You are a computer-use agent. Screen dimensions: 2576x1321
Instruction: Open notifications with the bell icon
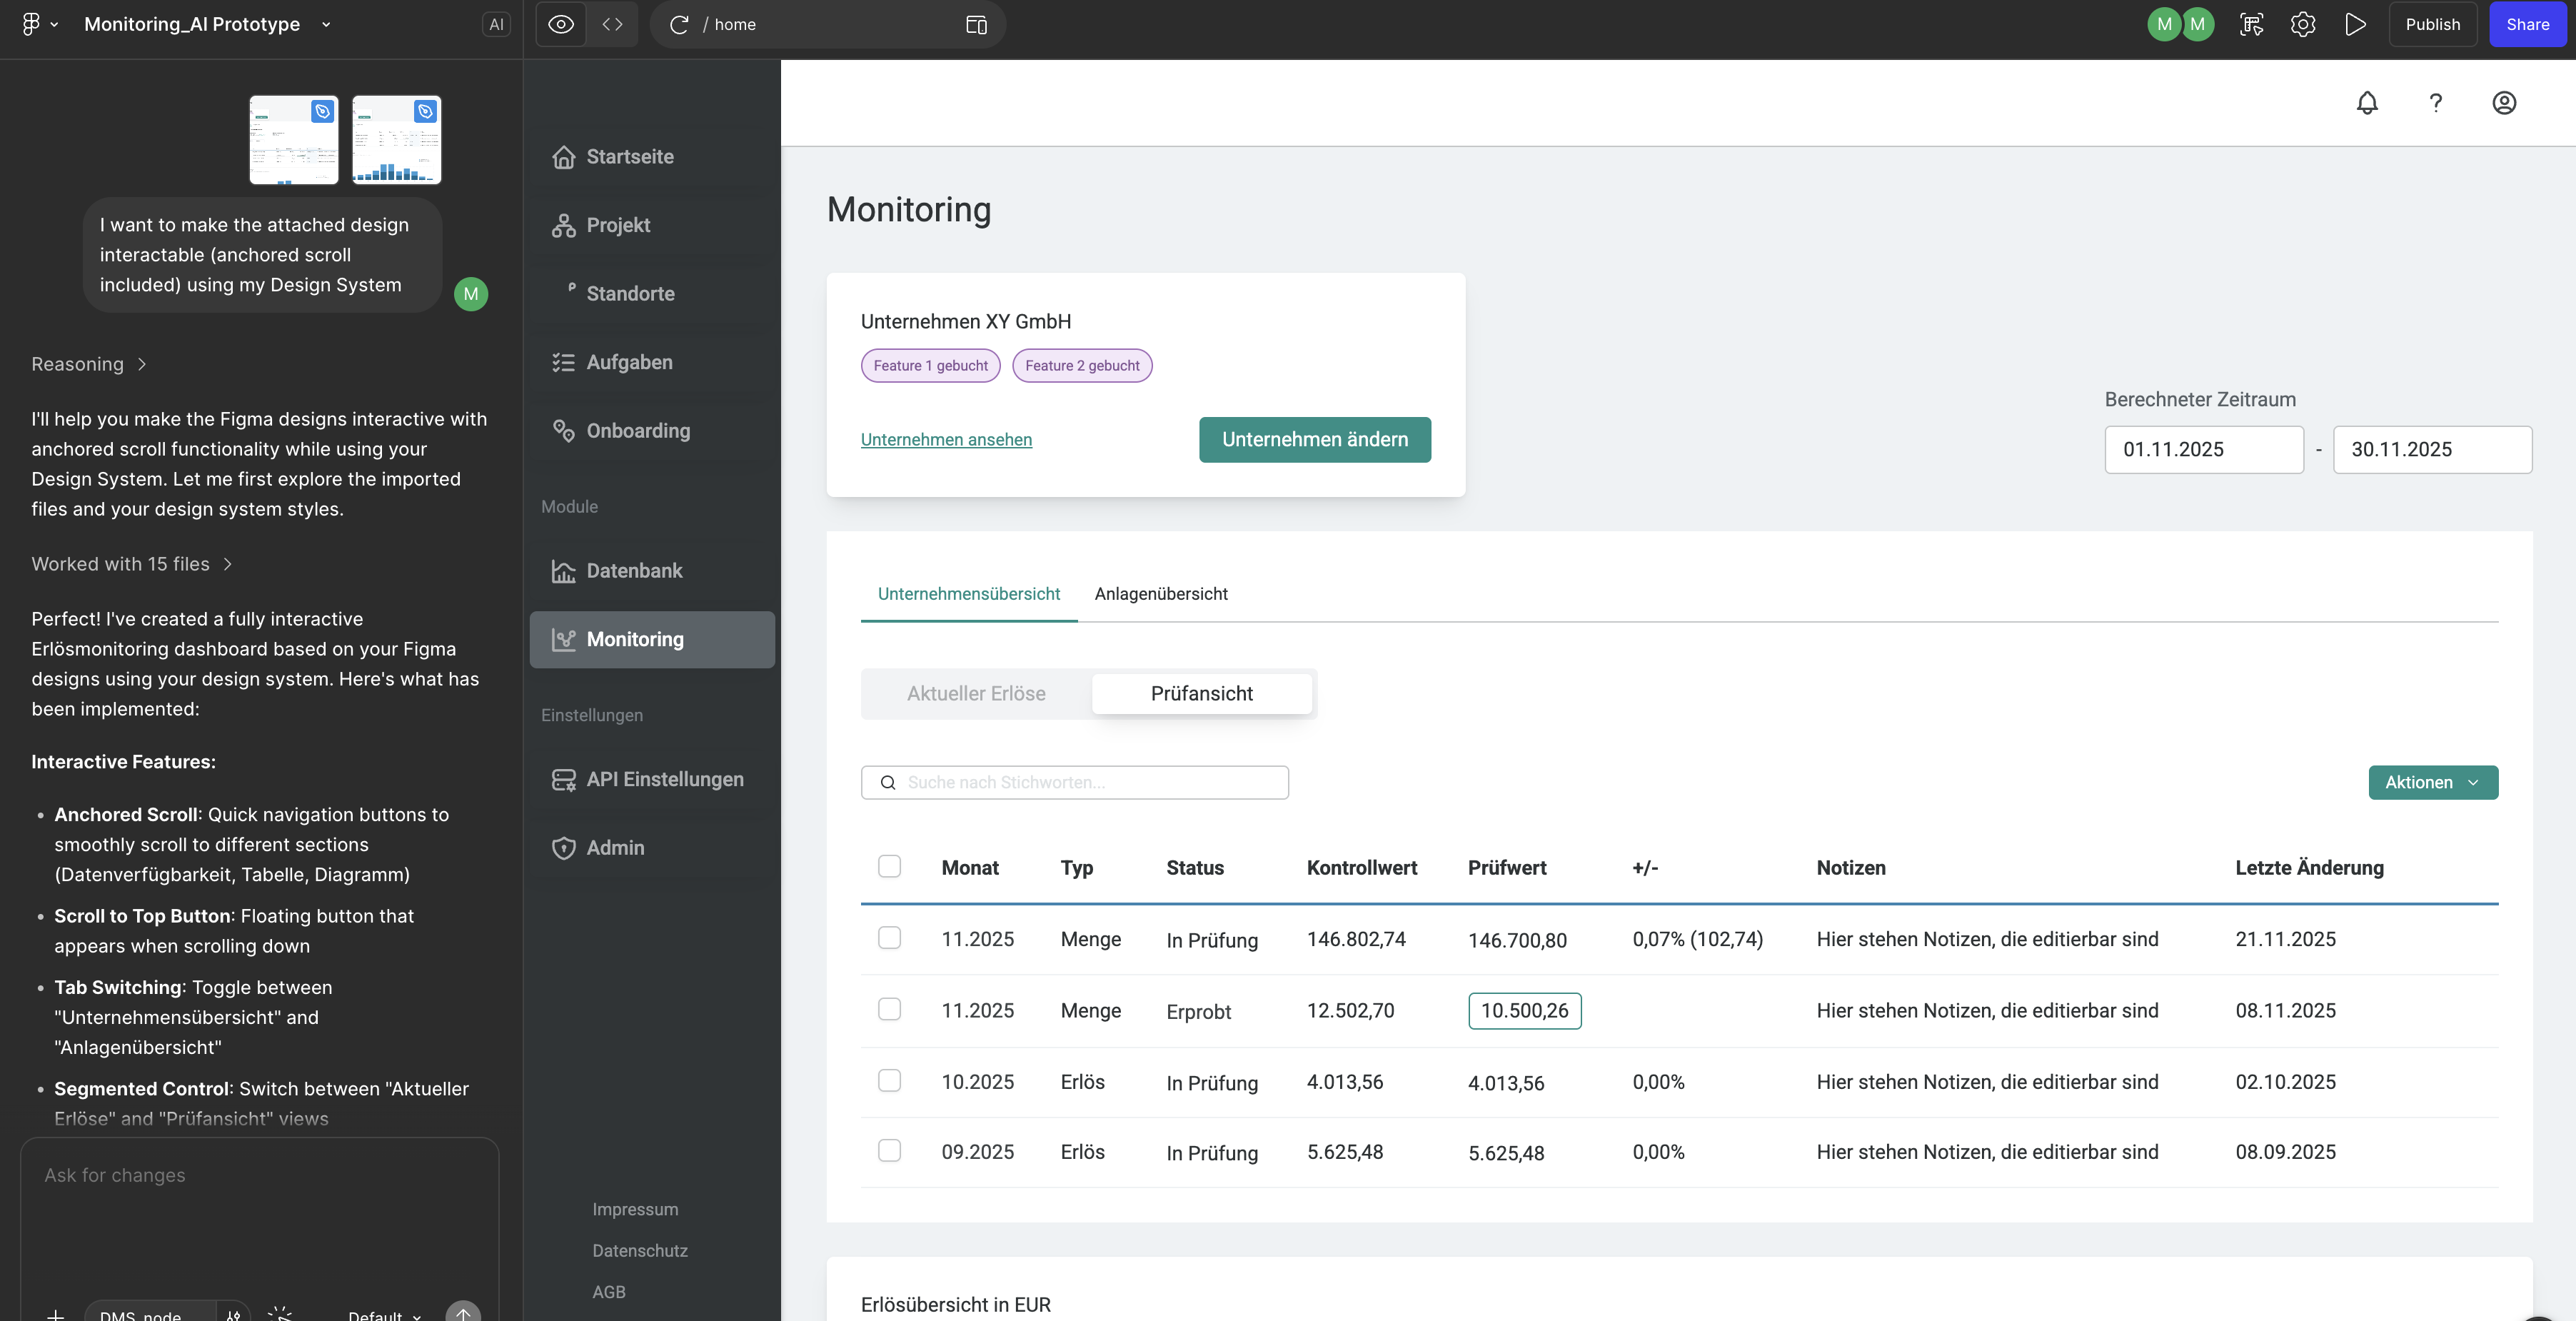[2367, 103]
